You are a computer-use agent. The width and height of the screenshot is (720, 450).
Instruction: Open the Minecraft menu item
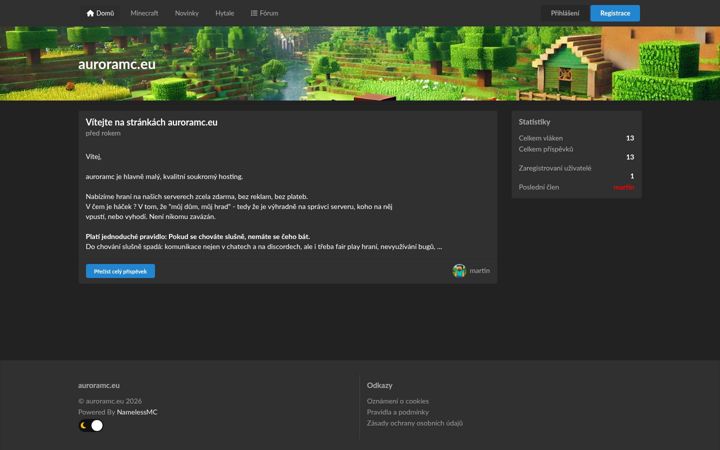(x=144, y=13)
